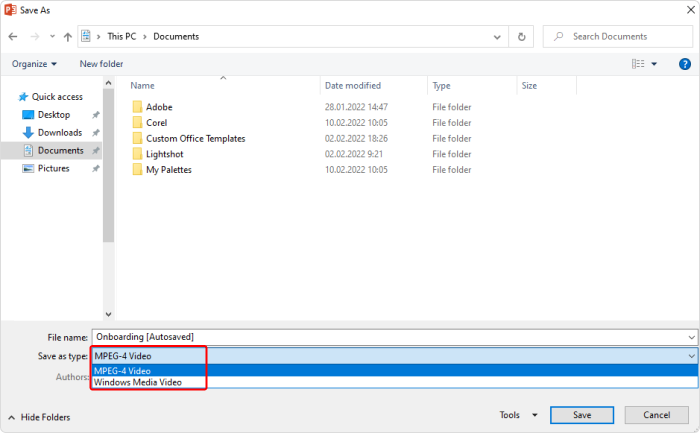Select the Adobe folder
Viewport: 700px width, 433px height.
pyautogui.click(x=159, y=107)
